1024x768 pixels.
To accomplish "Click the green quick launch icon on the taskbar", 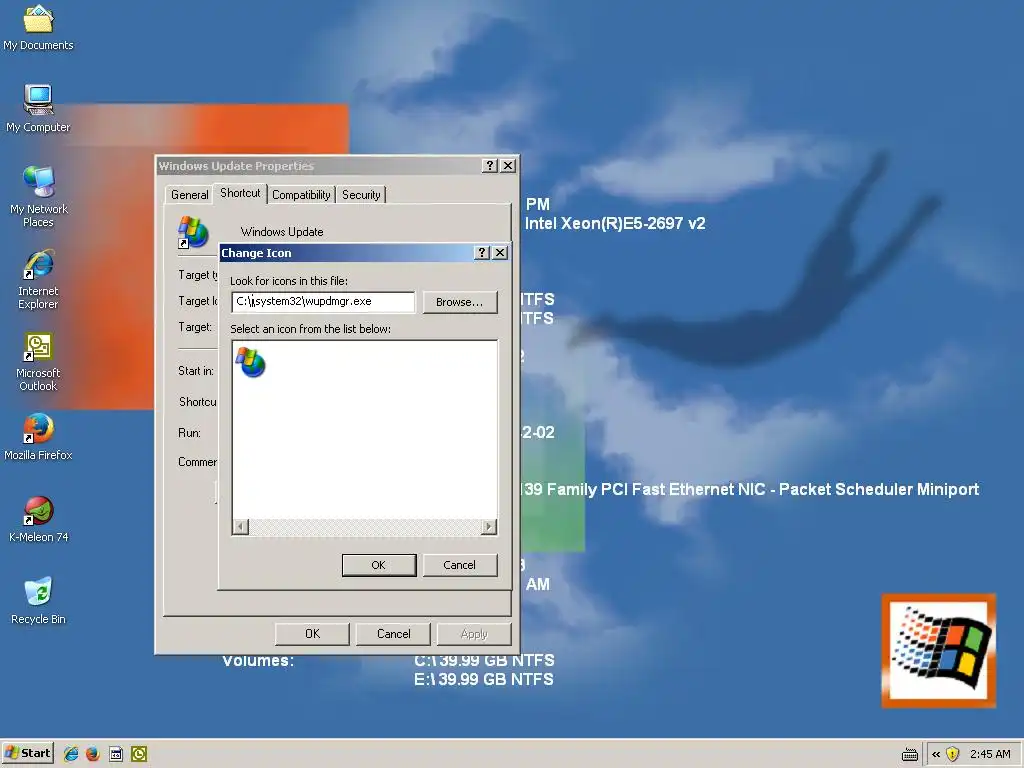I will [x=138, y=754].
